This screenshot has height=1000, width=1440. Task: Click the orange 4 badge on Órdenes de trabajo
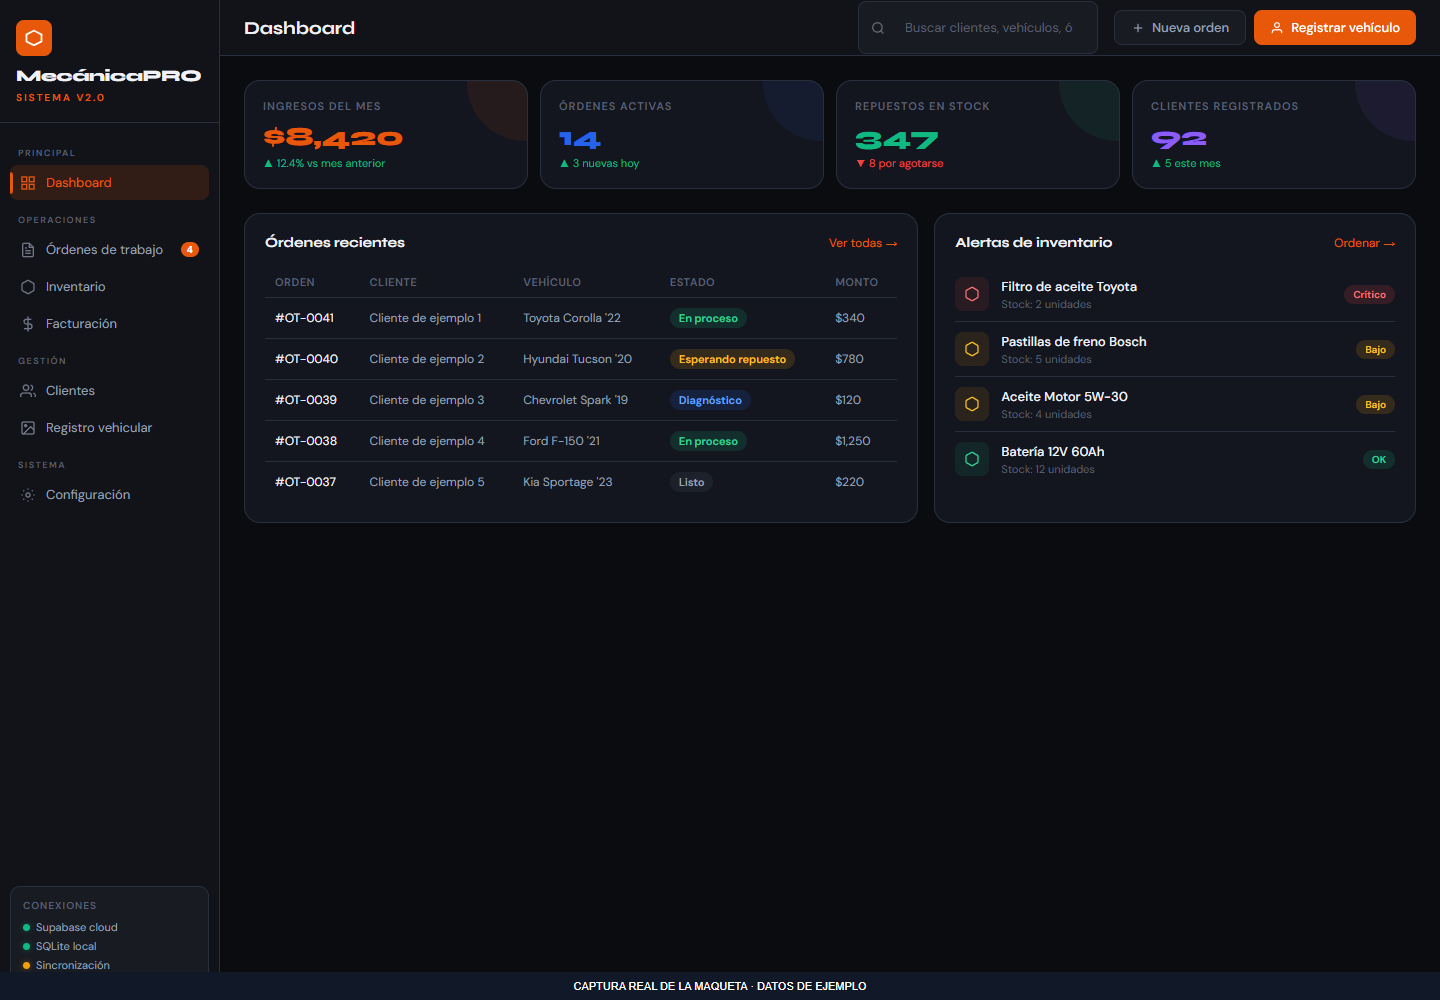pyautogui.click(x=190, y=250)
